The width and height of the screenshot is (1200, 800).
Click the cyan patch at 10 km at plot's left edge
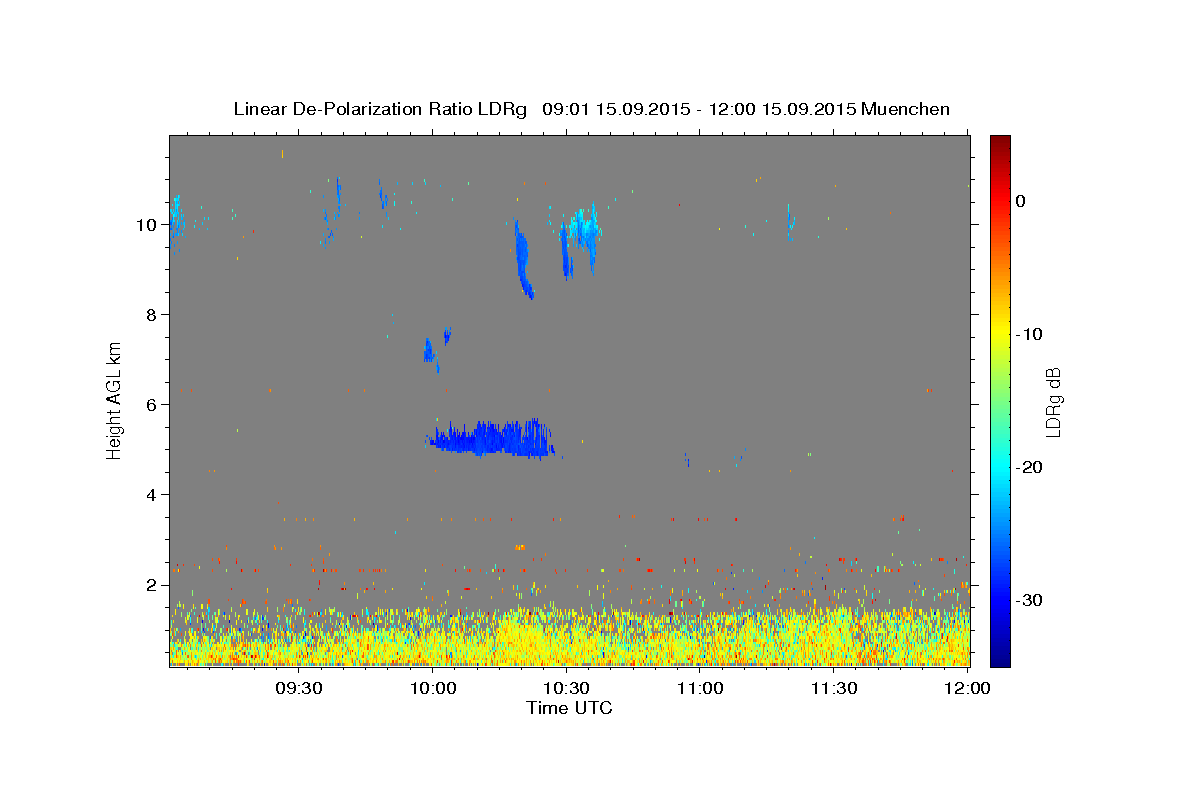click(x=175, y=220)
